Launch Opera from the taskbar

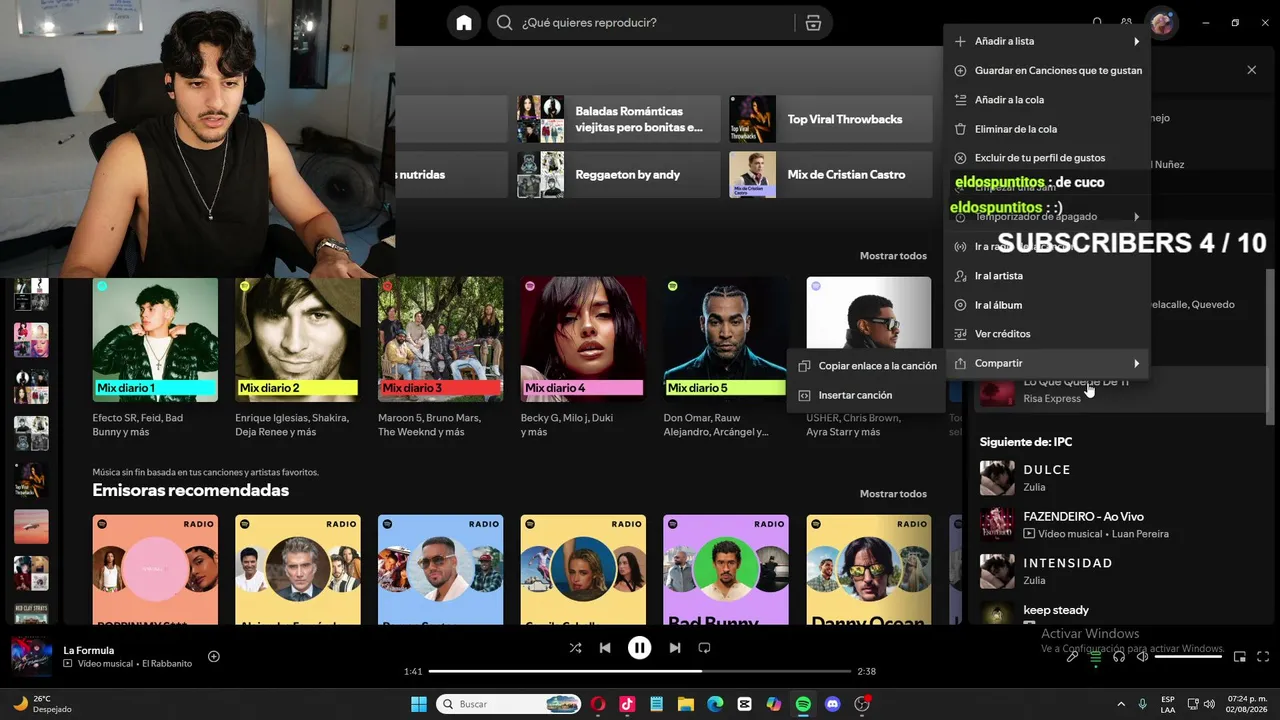pyautogui.click(x=598, y=704)
